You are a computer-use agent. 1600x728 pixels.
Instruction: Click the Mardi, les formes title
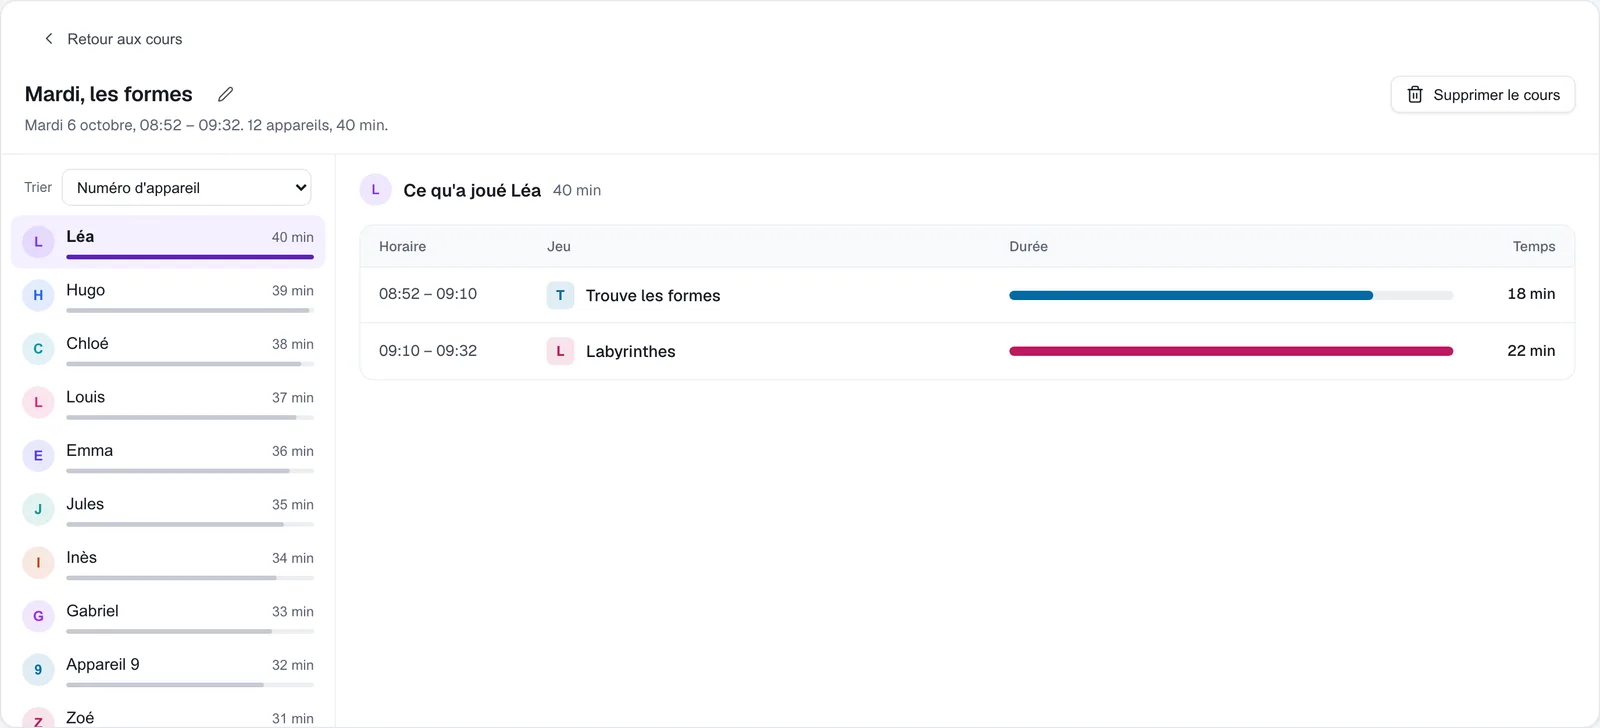pyautogui.click(x=109, y=94)
